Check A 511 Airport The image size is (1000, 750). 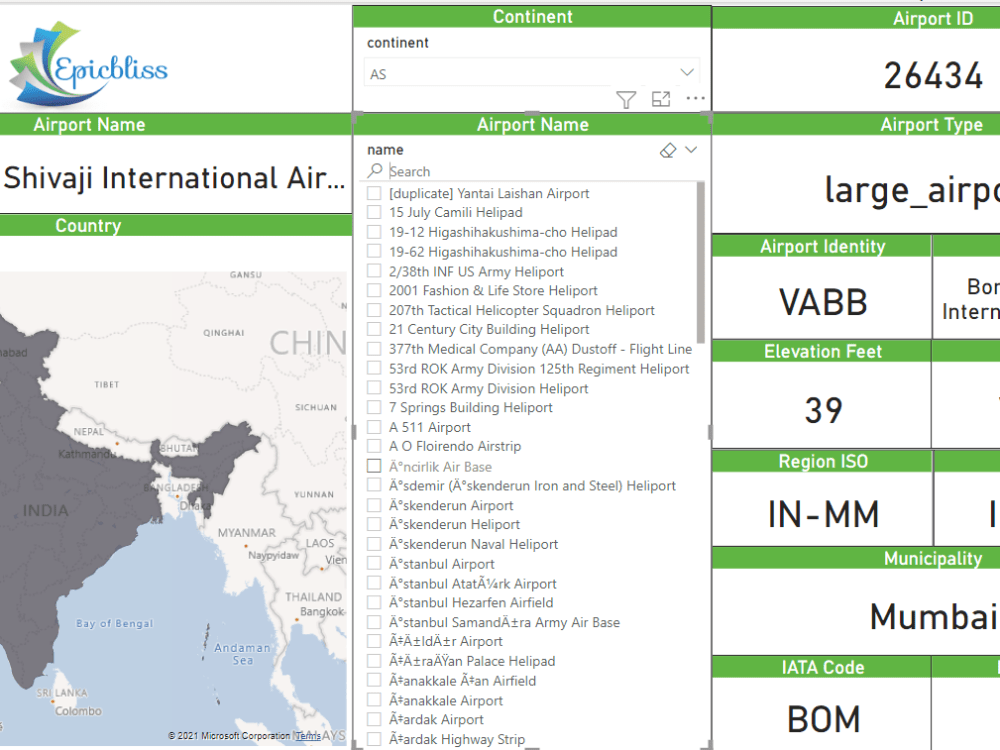(374, 427)
